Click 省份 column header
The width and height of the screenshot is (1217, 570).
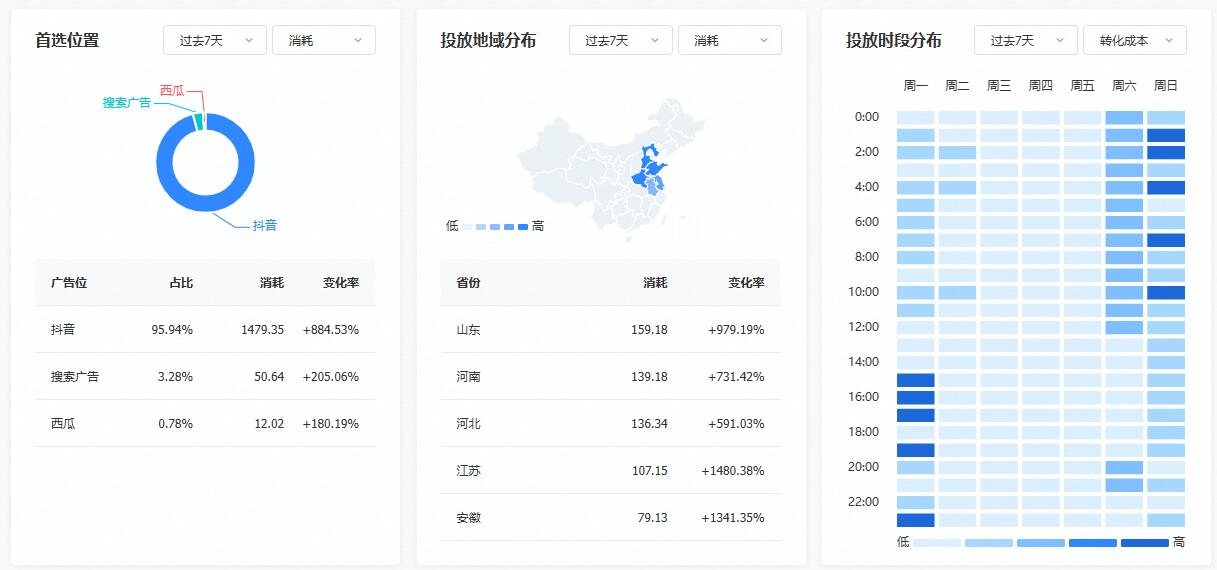point(469,283)
